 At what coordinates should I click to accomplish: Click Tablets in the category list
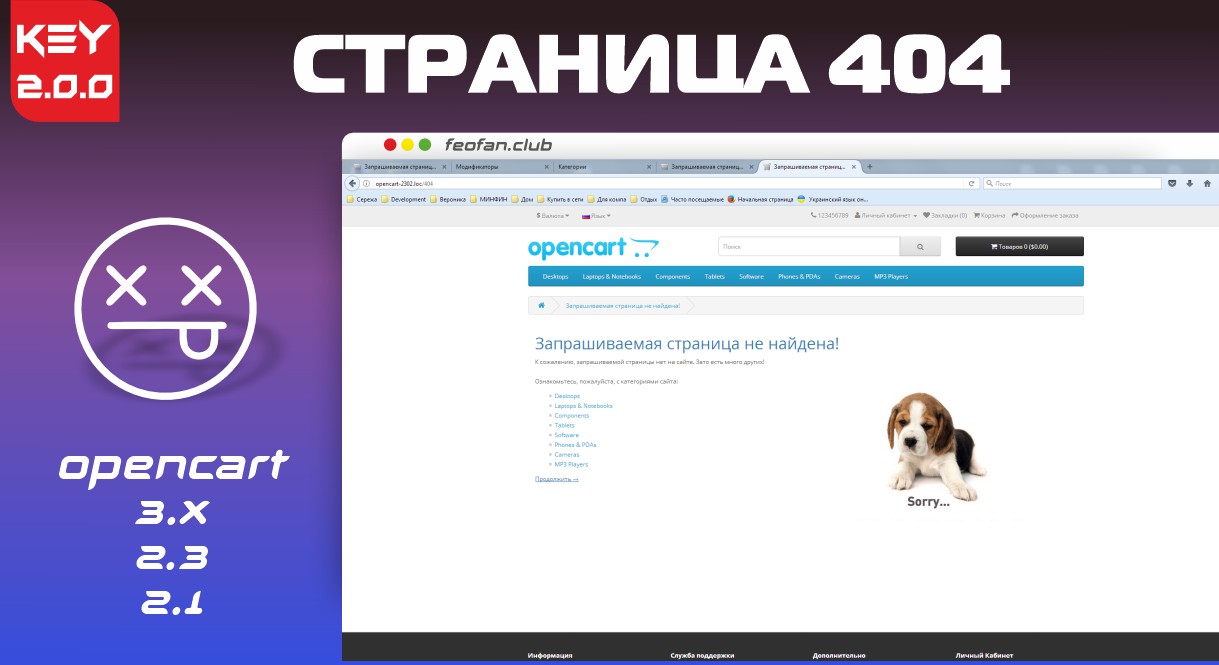564,425
